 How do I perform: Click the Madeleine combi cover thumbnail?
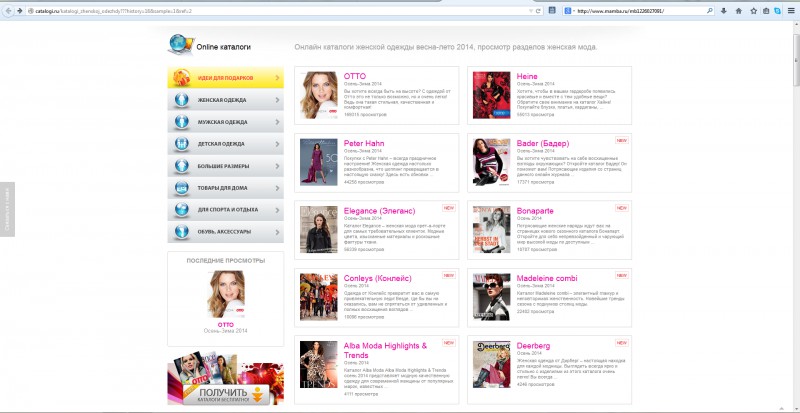click(491, 297)
